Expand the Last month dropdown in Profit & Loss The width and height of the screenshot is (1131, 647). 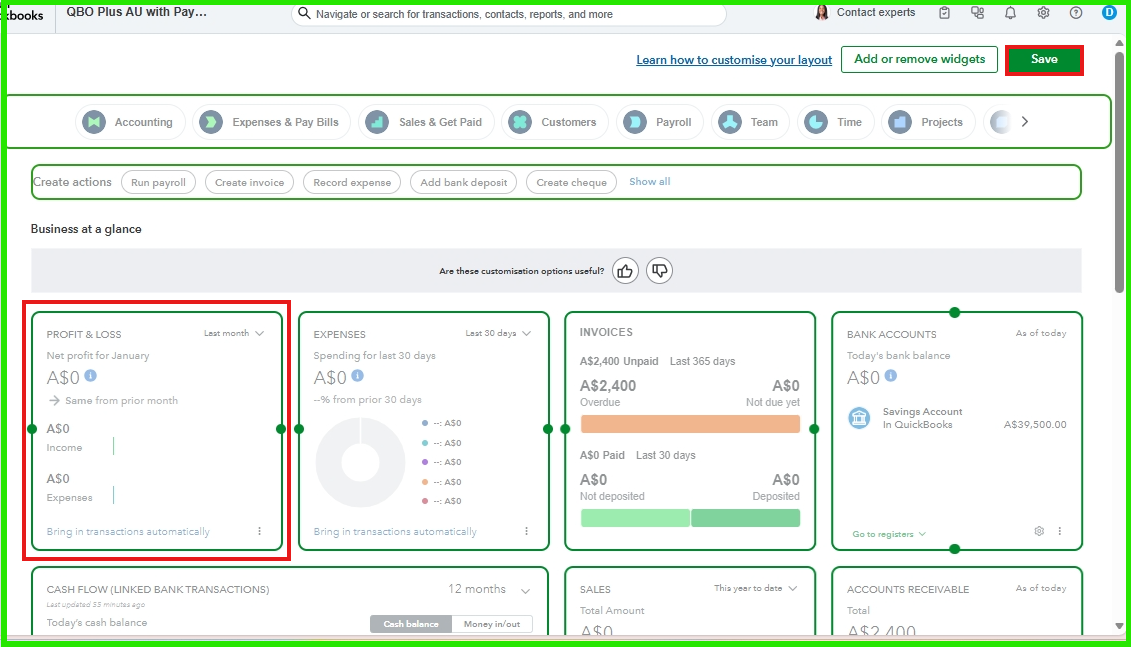tap(234, 333)
